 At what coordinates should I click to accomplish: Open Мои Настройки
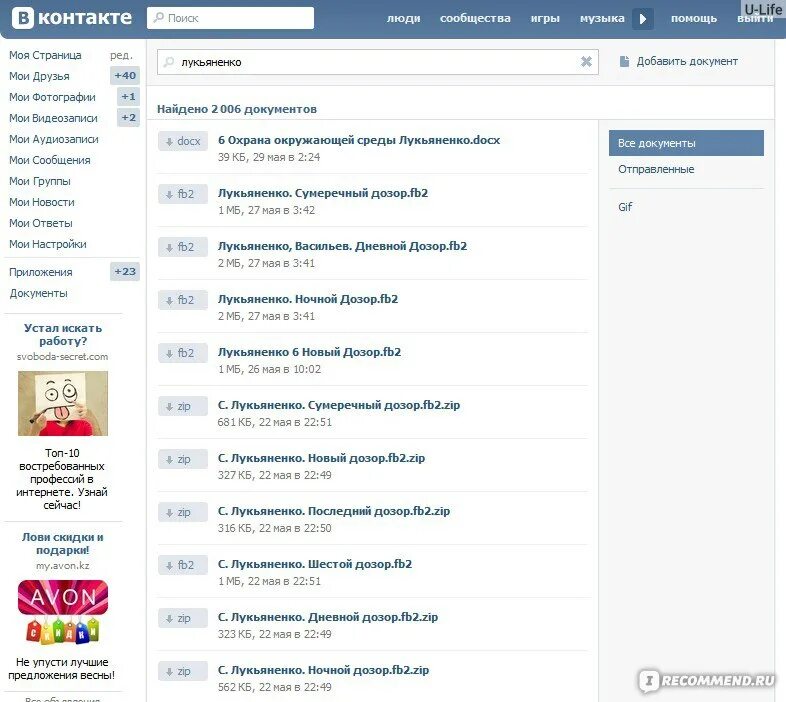[x=48, y=245]
